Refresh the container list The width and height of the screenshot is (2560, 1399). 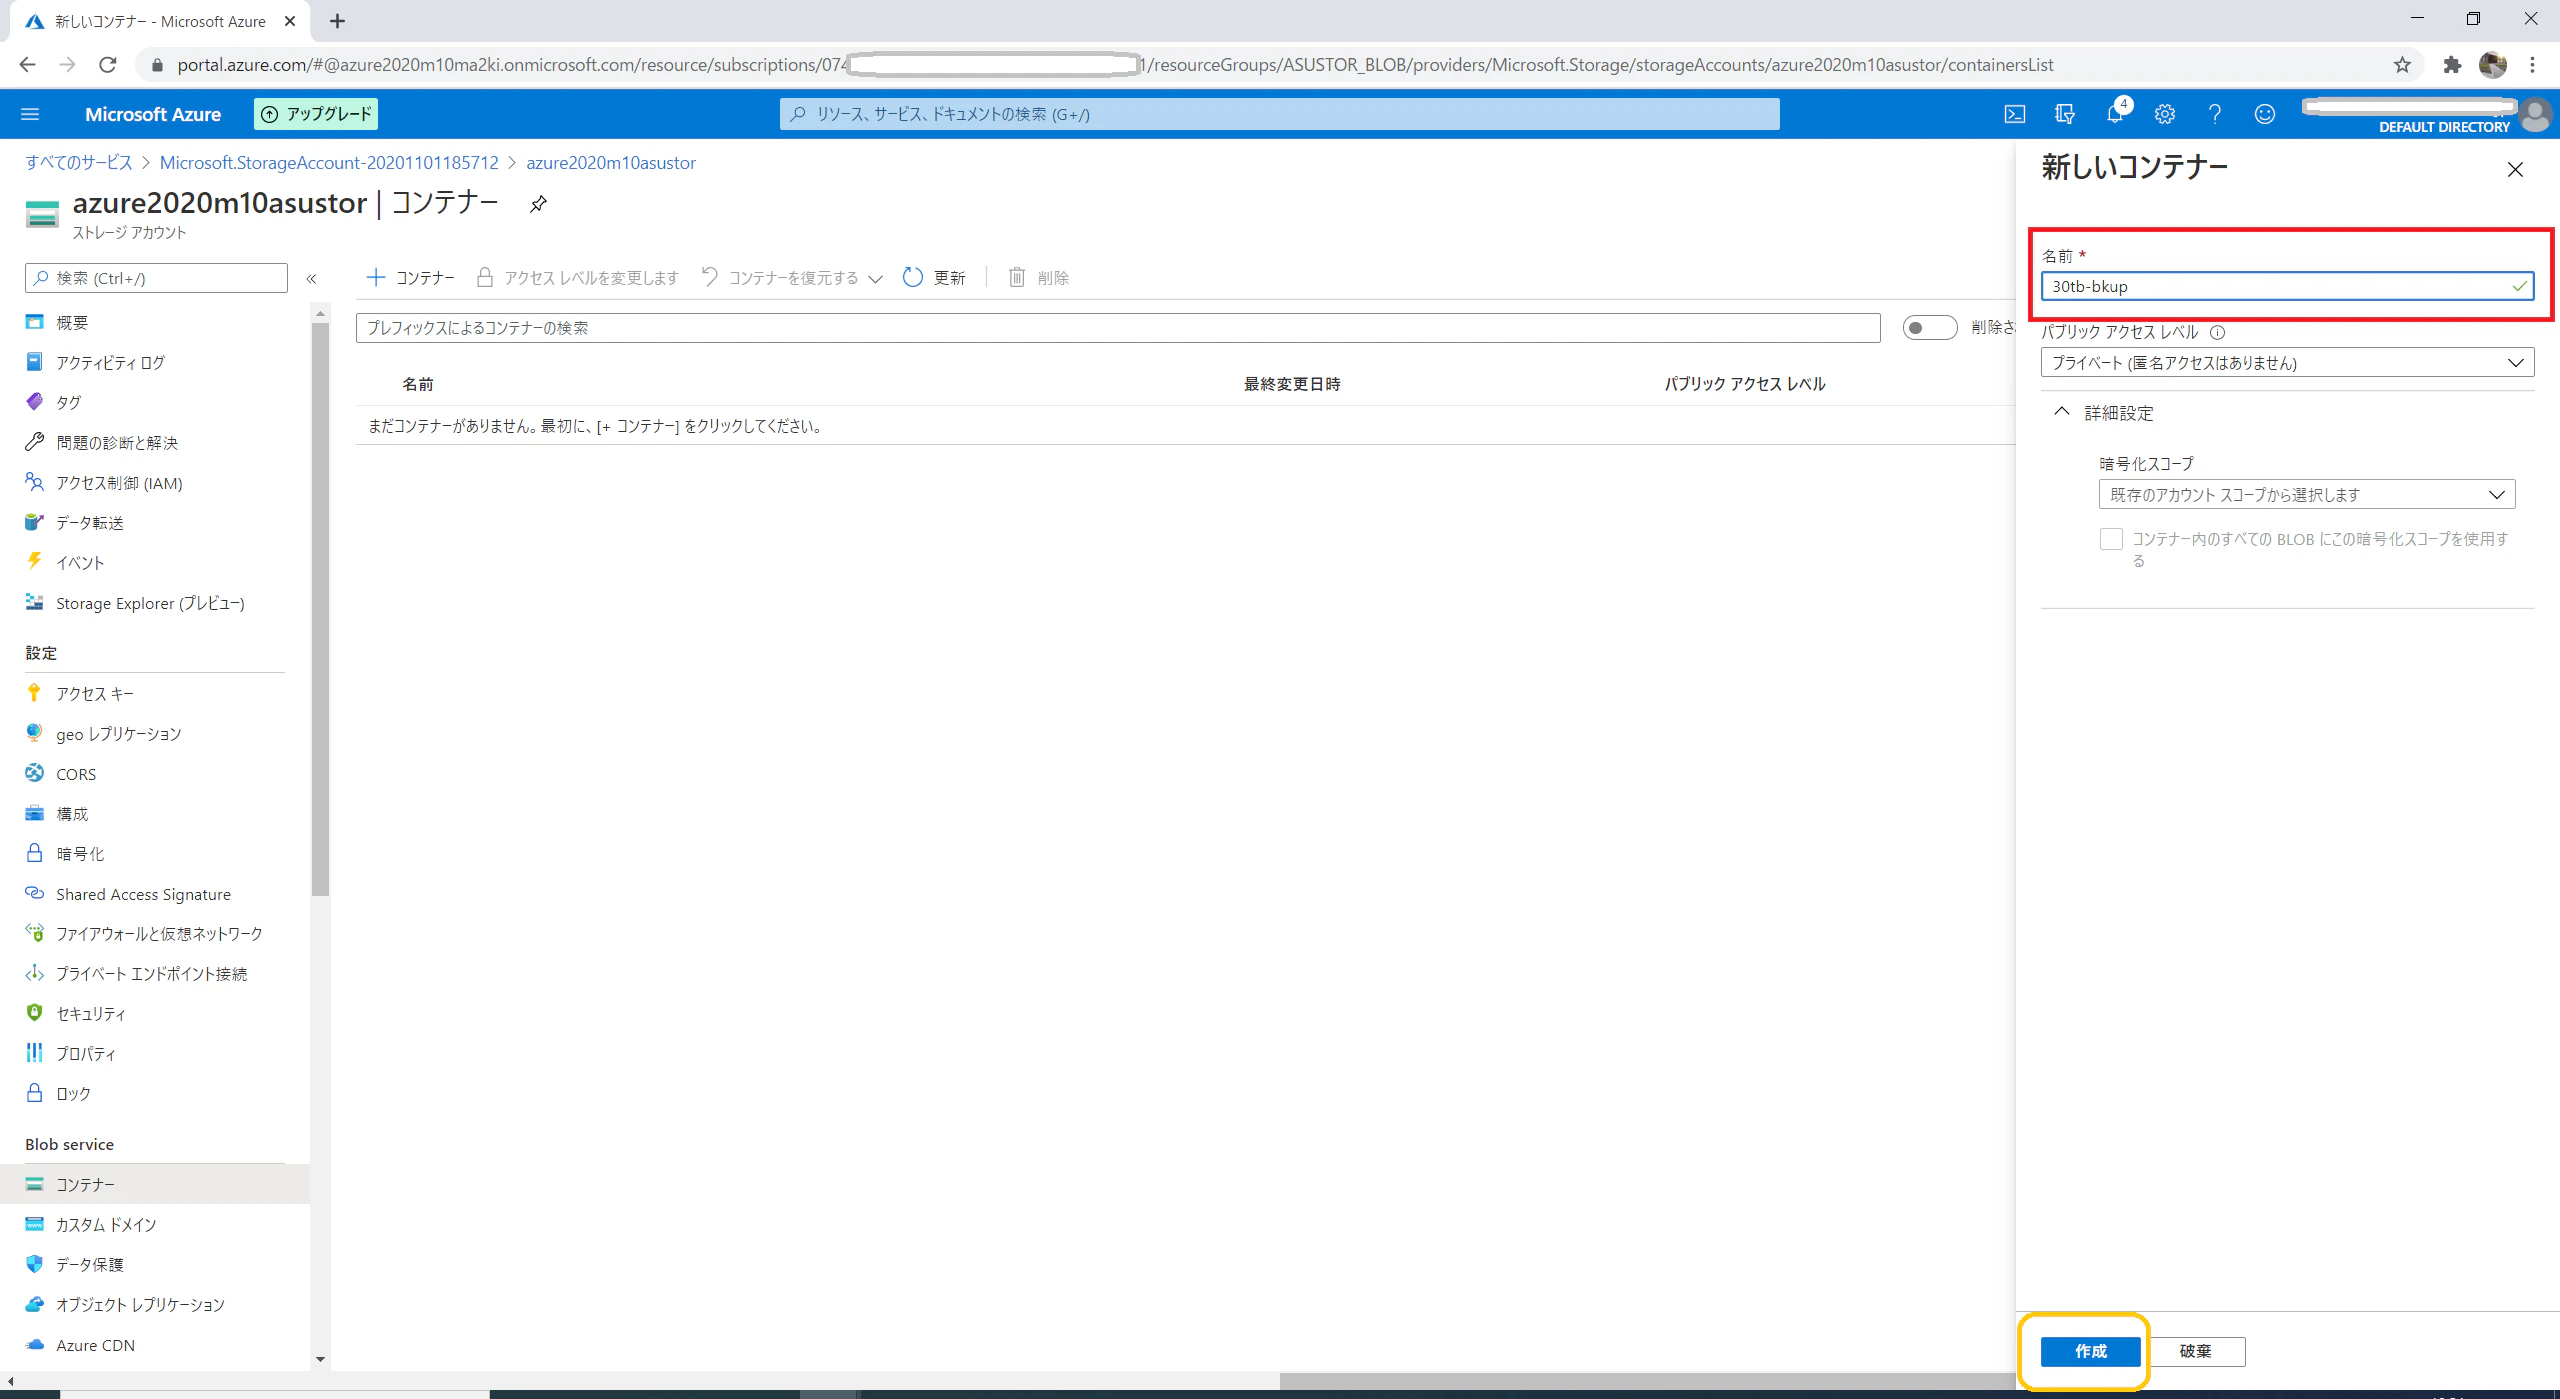(933, 277)
